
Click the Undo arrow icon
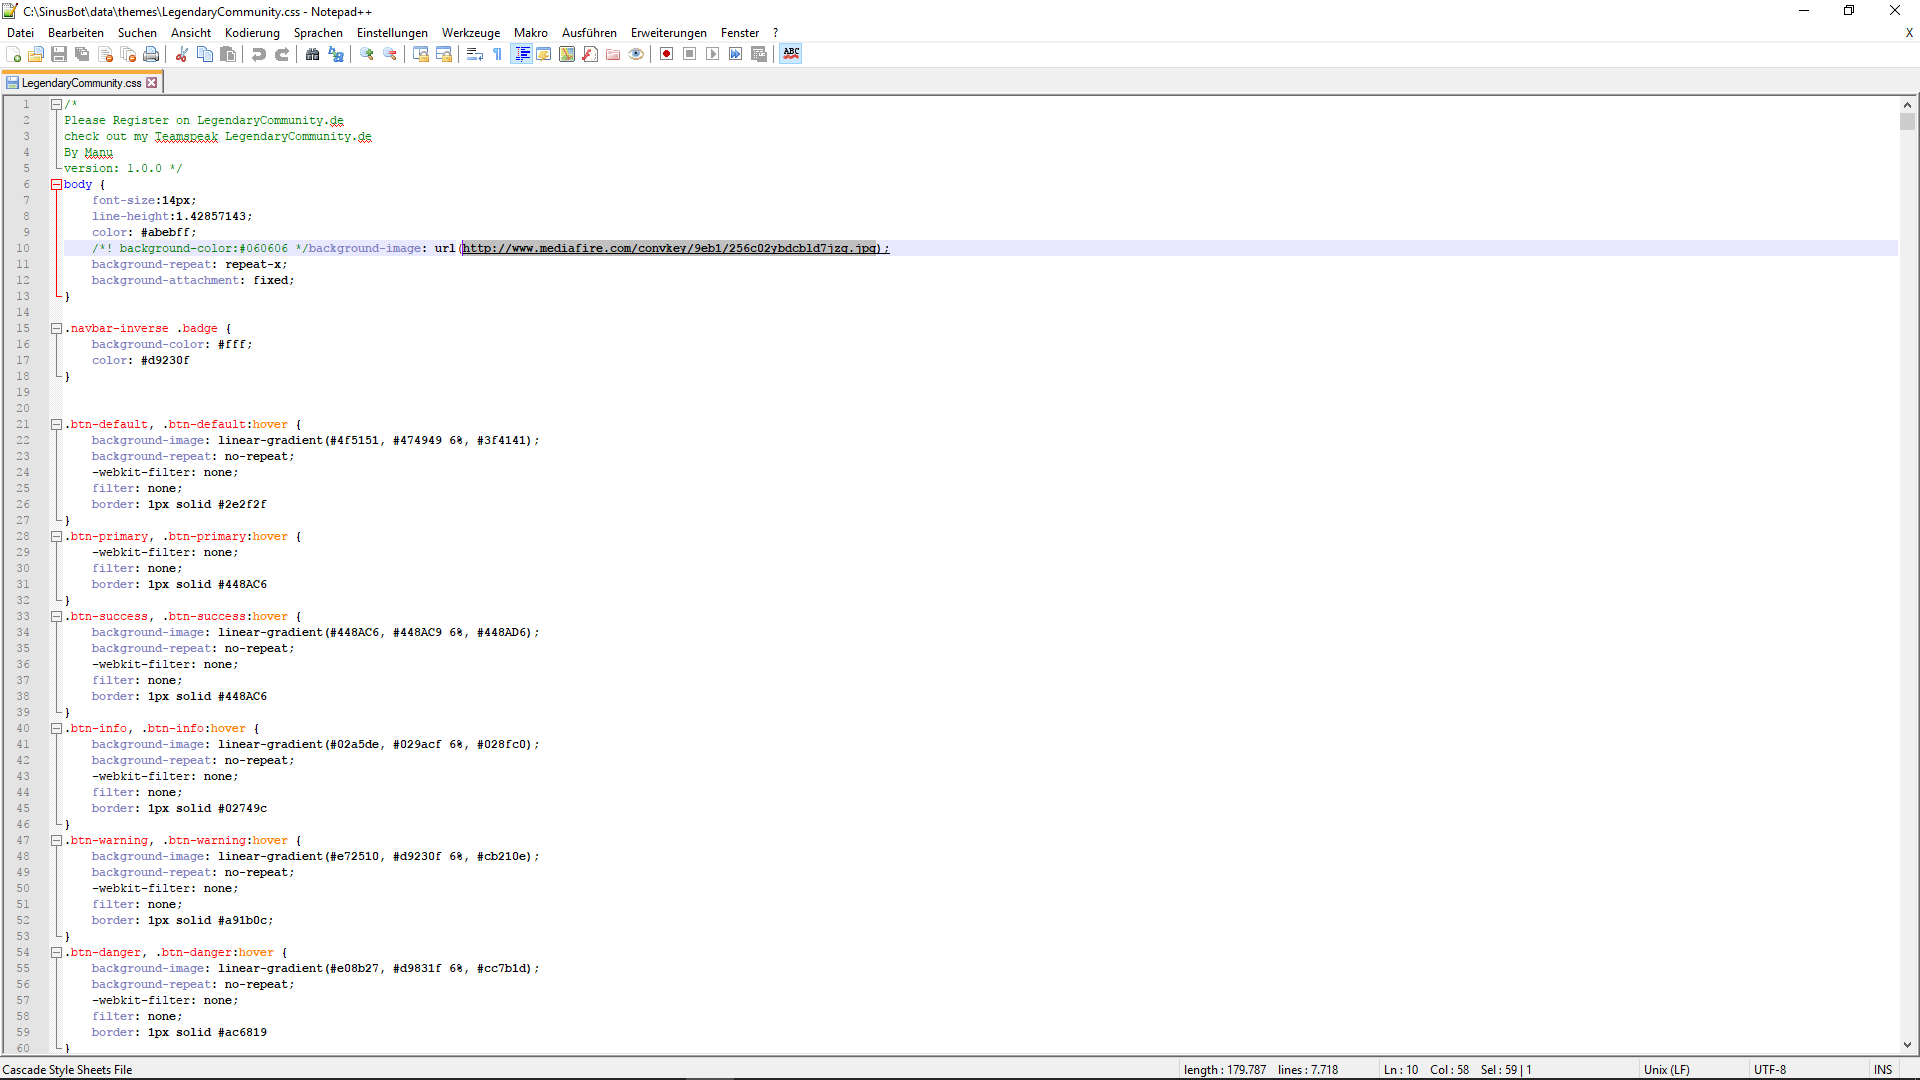[259, 54]
